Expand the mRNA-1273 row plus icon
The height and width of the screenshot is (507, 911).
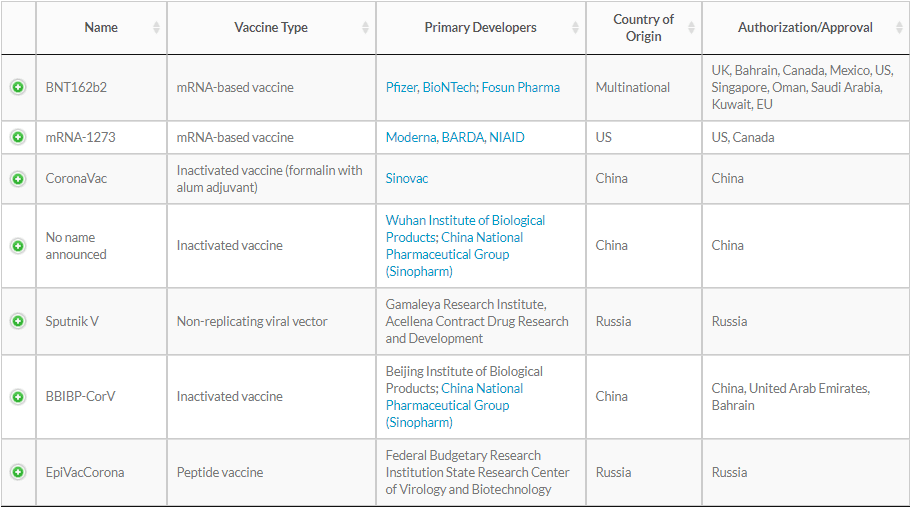pos(18,137)
